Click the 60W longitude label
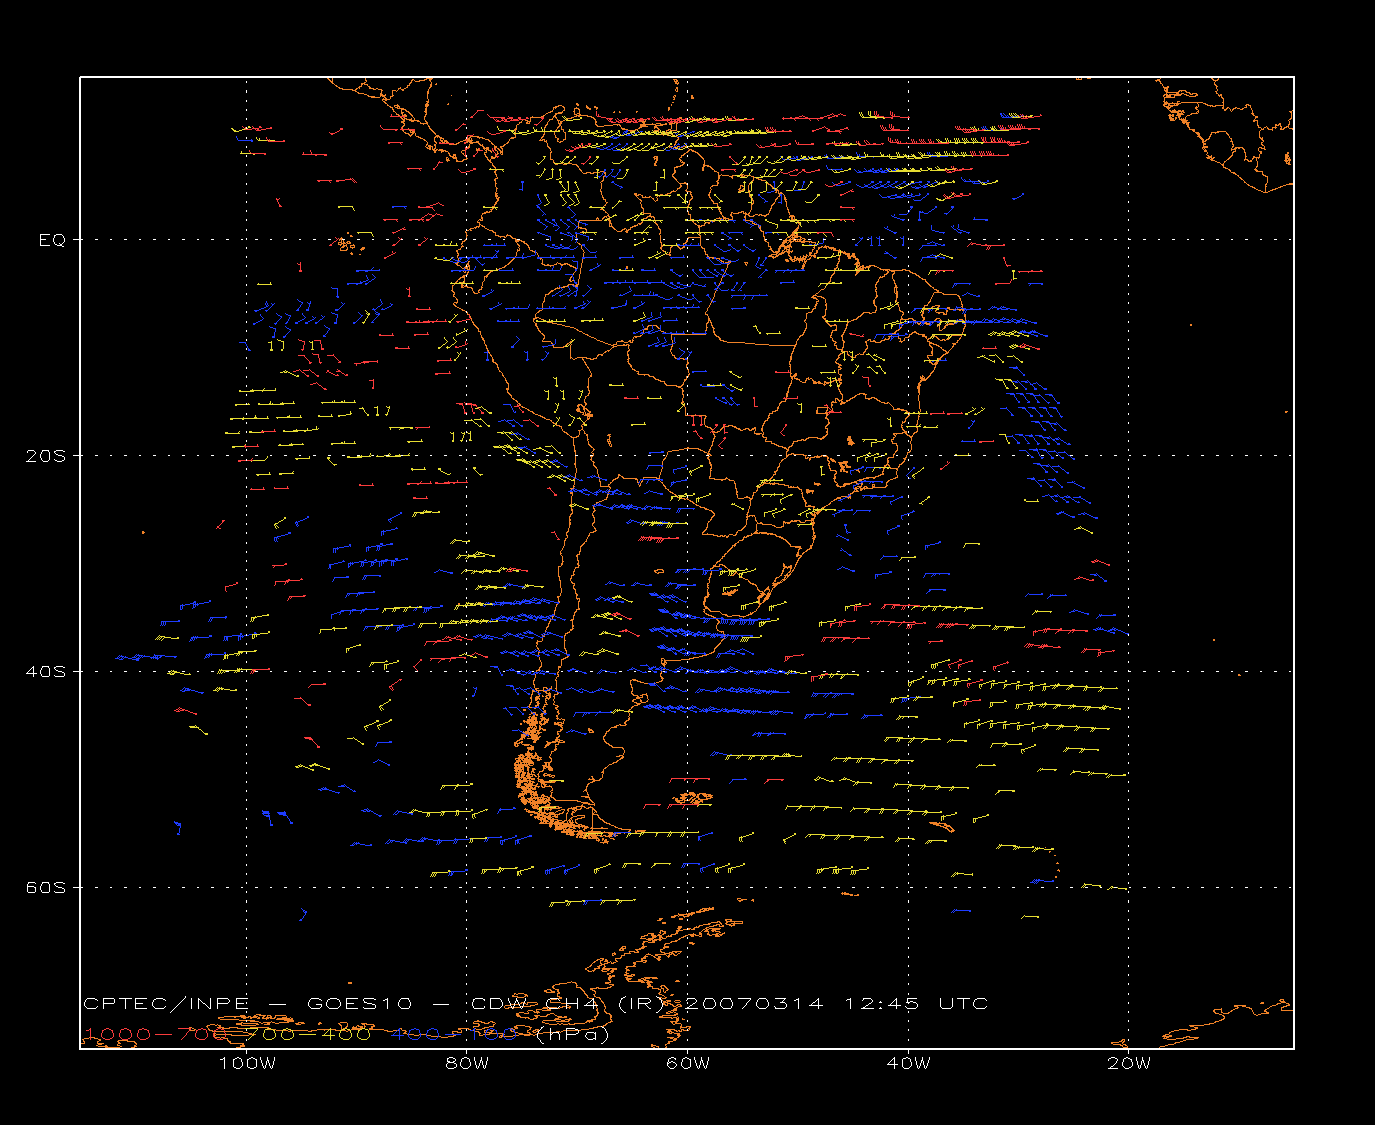The width and height of the screenshot is (1375, 1125). click(x=688, y=1063)
